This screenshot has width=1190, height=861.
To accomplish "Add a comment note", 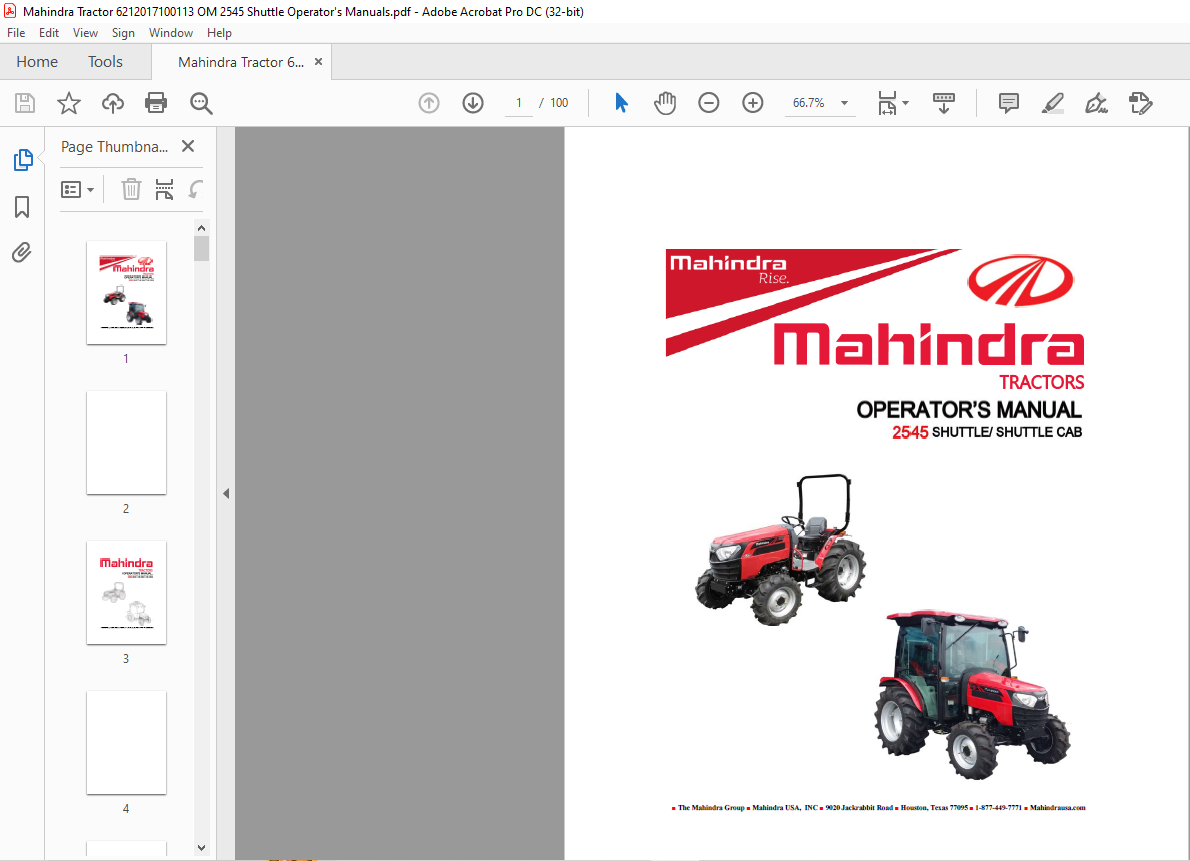I will (1009, 102).
